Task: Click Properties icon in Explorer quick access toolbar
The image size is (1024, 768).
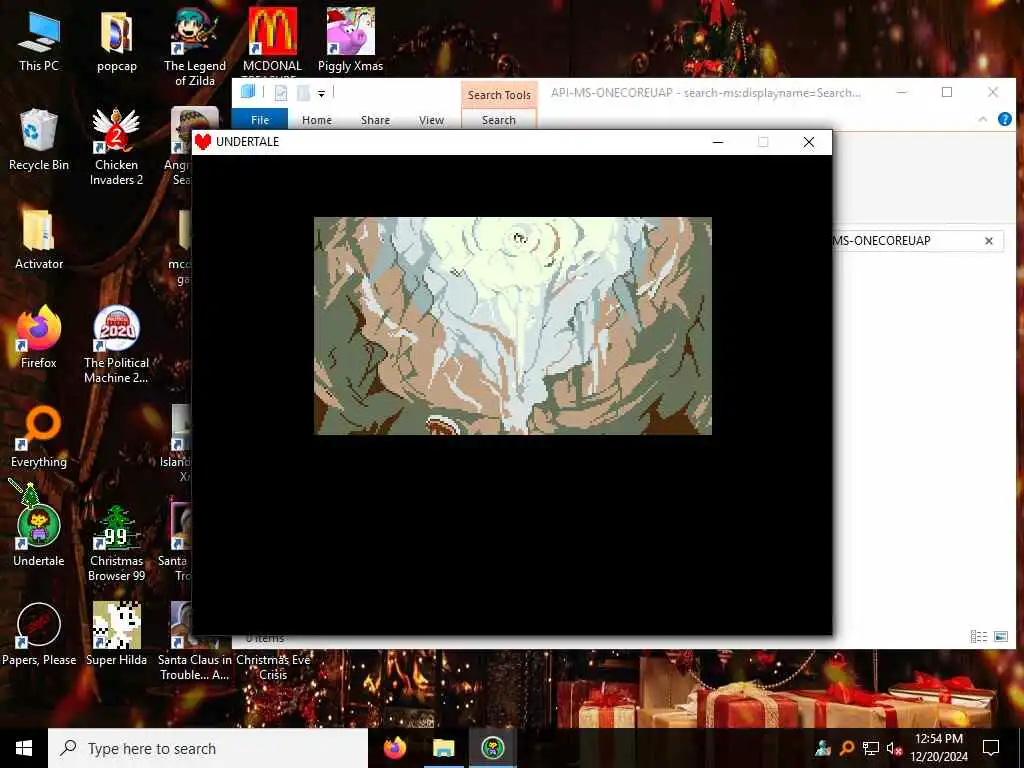Action: 281,93
